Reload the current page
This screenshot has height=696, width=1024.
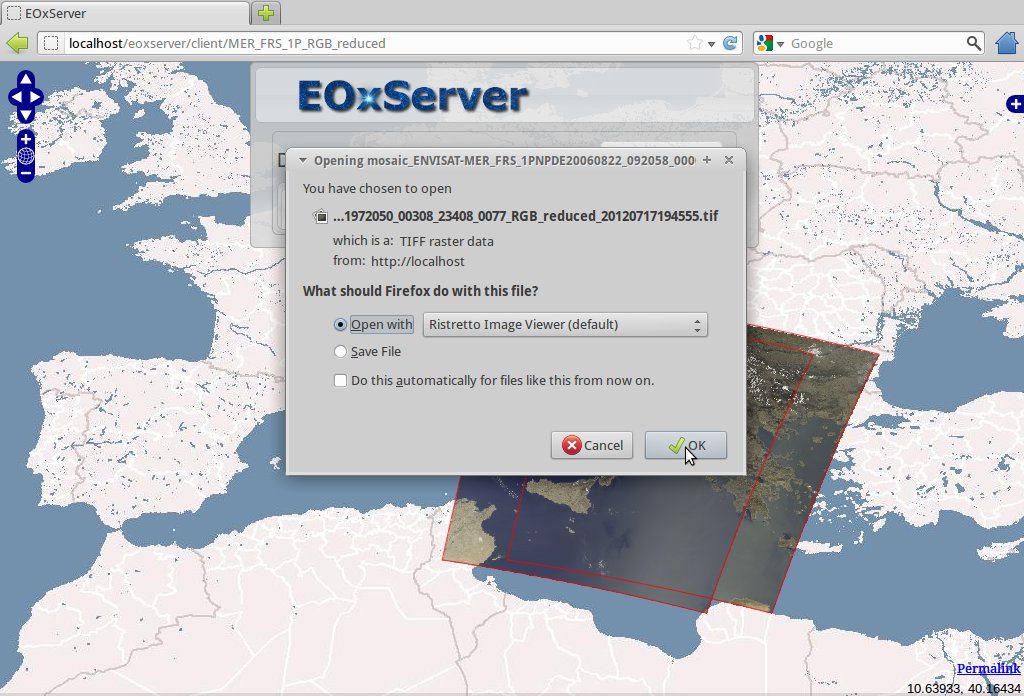(730, 44)
